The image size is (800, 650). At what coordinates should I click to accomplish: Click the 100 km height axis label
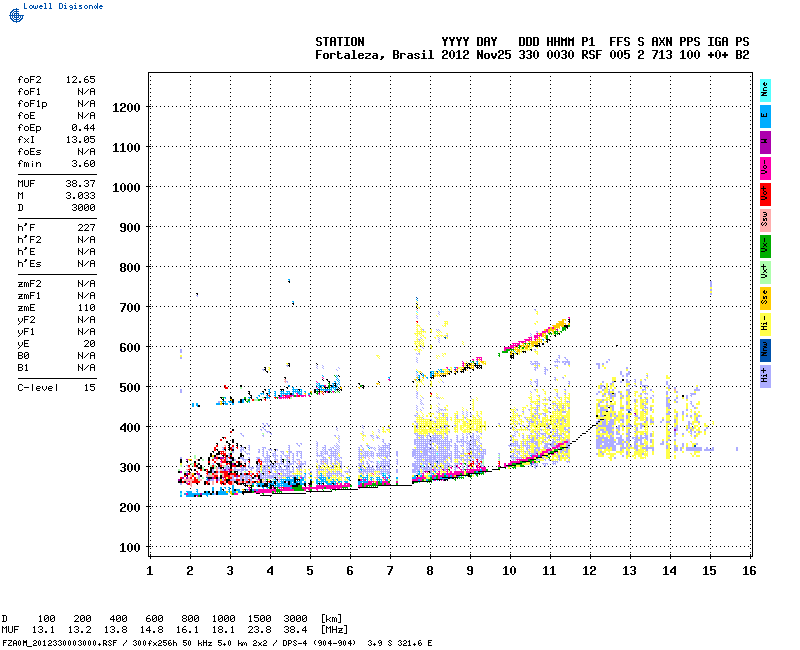point(130,548)
